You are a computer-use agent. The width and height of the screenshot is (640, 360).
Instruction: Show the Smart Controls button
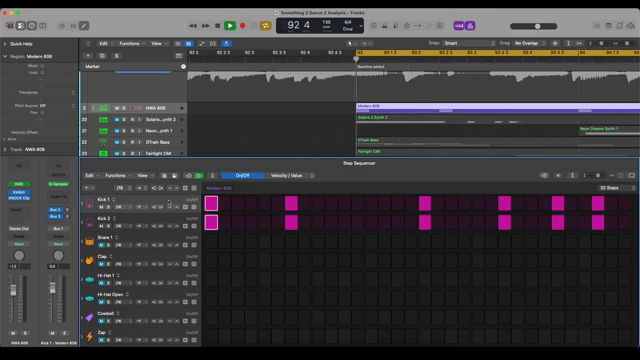62,26
